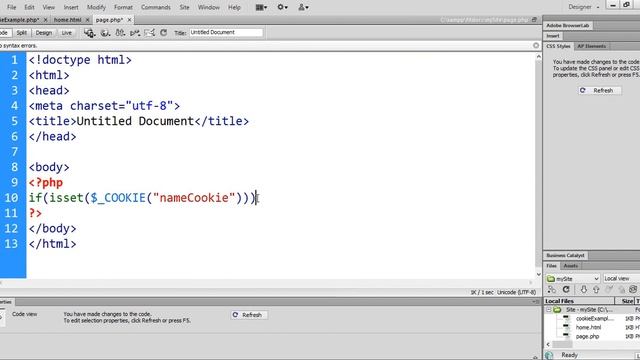Click the Size column header
The height and width of the screenshot is (360, 640).
(624, 301)
